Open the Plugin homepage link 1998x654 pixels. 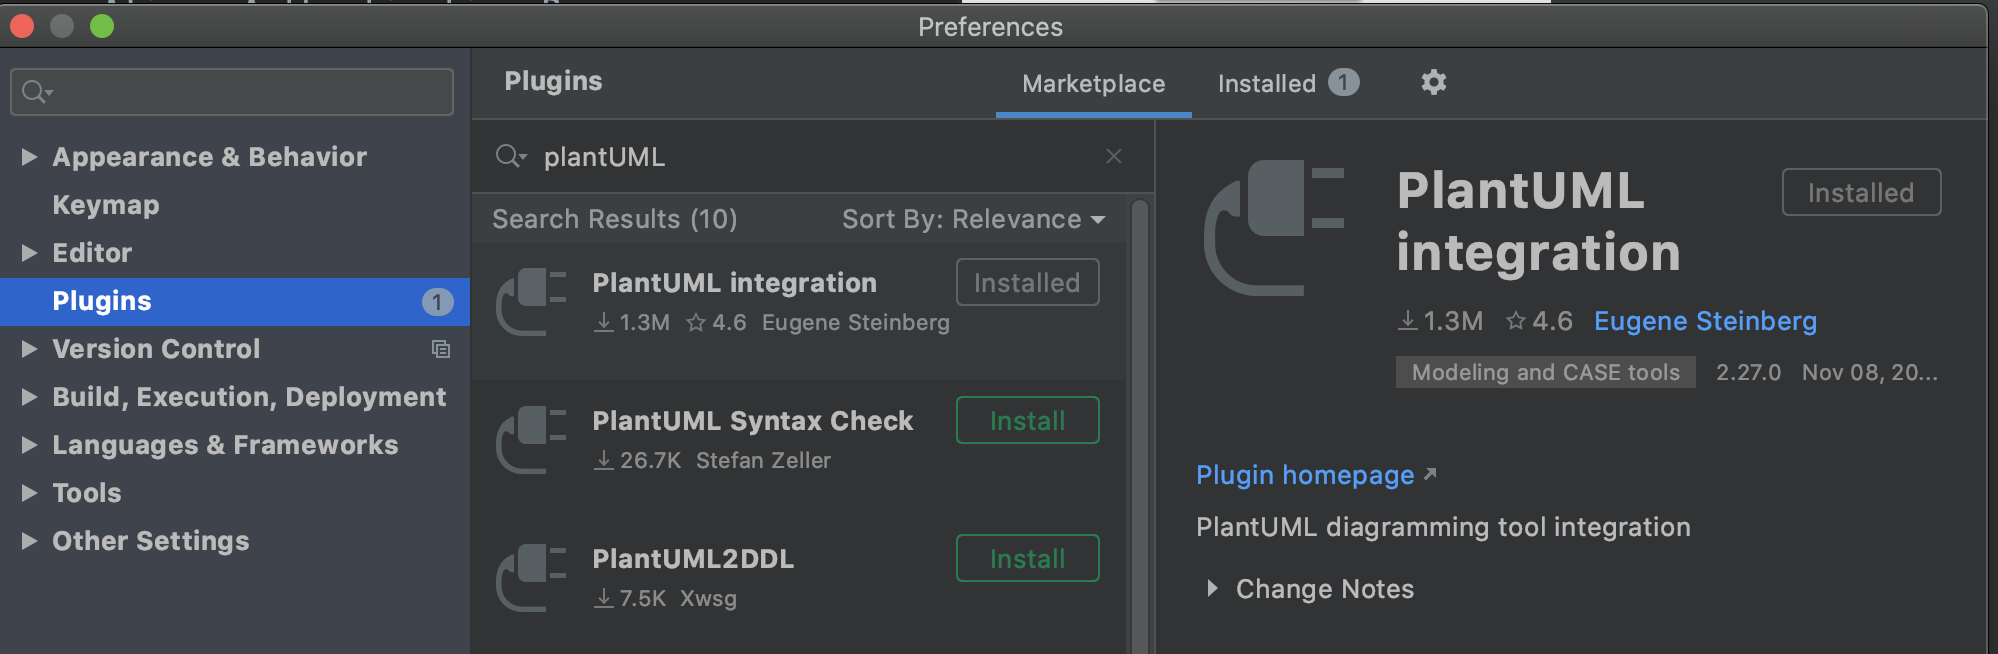click(1305, 475)
